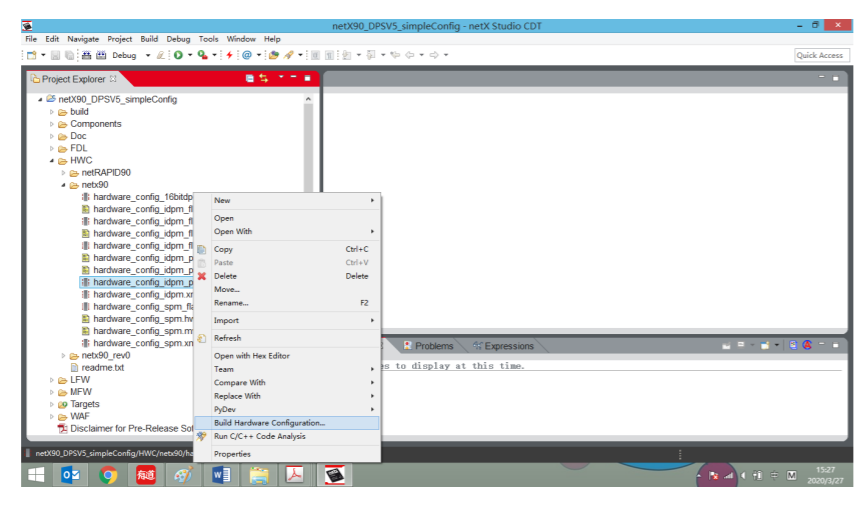The width and height of the screenshot is (867, 505).
Task: Click the Windows Start button
Action: click(x=36, y=475)
